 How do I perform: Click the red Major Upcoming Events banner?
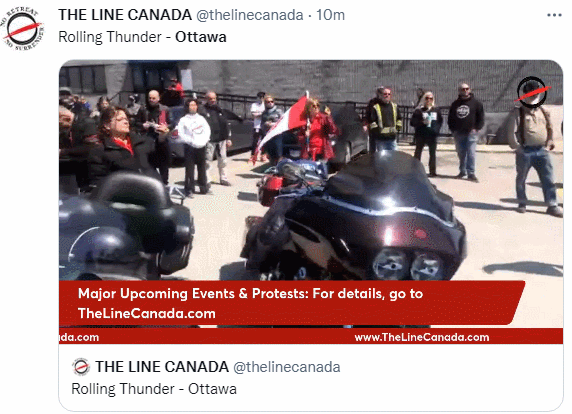click(292, 303)
